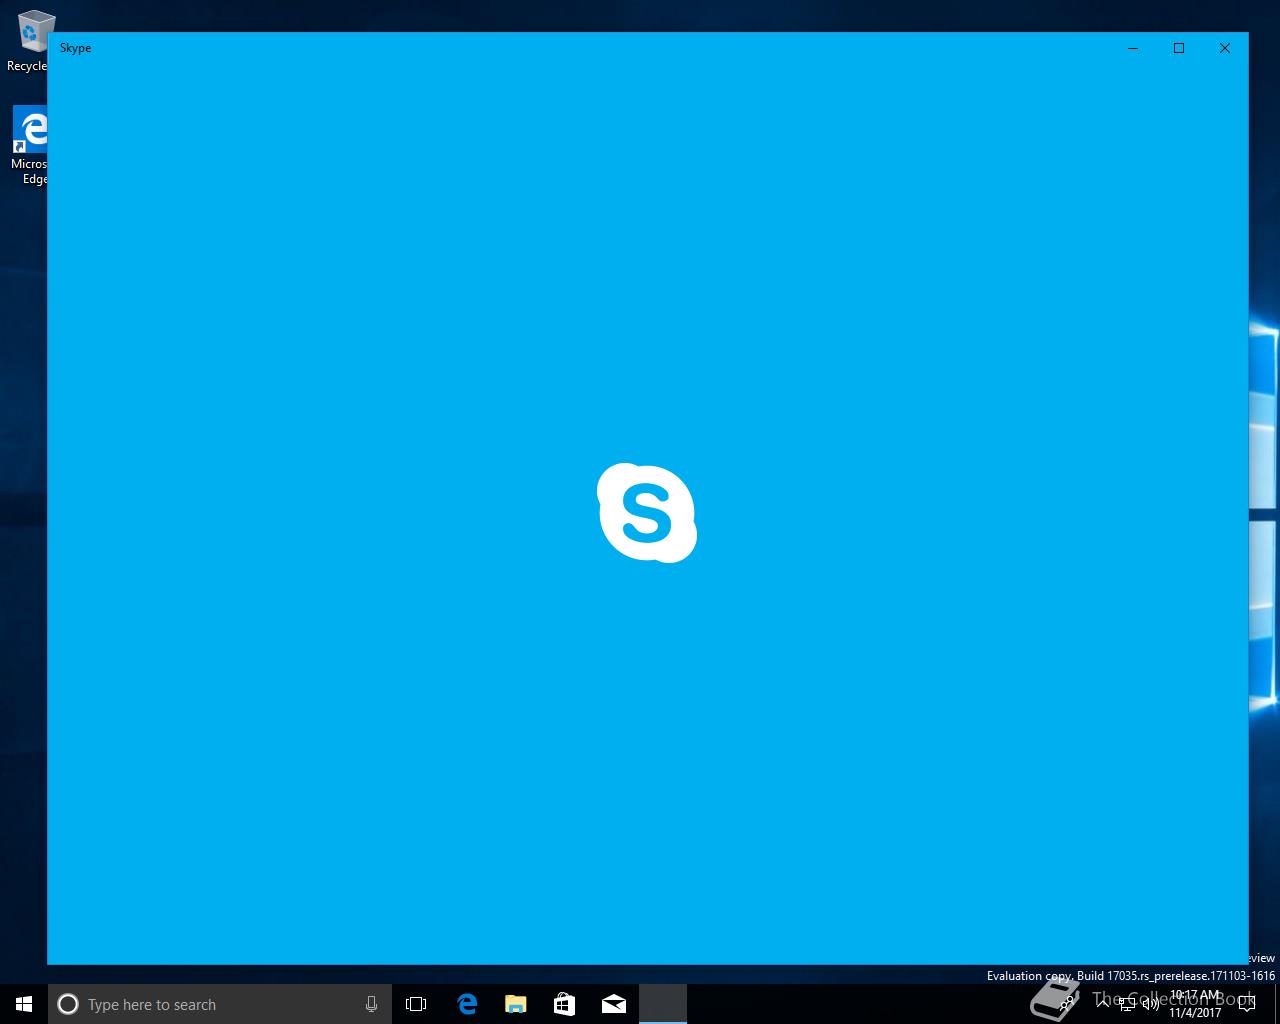Open the Mail app from the taskbar
This screenshot has height=1024, width=1280.
tap(613, 1004)
